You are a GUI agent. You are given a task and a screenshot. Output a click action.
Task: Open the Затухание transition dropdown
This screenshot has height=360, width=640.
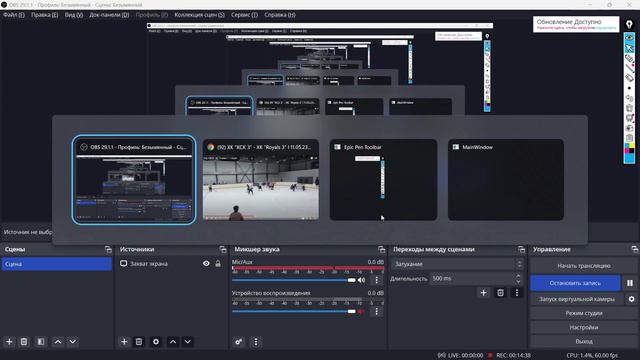[x=457, y=264]
